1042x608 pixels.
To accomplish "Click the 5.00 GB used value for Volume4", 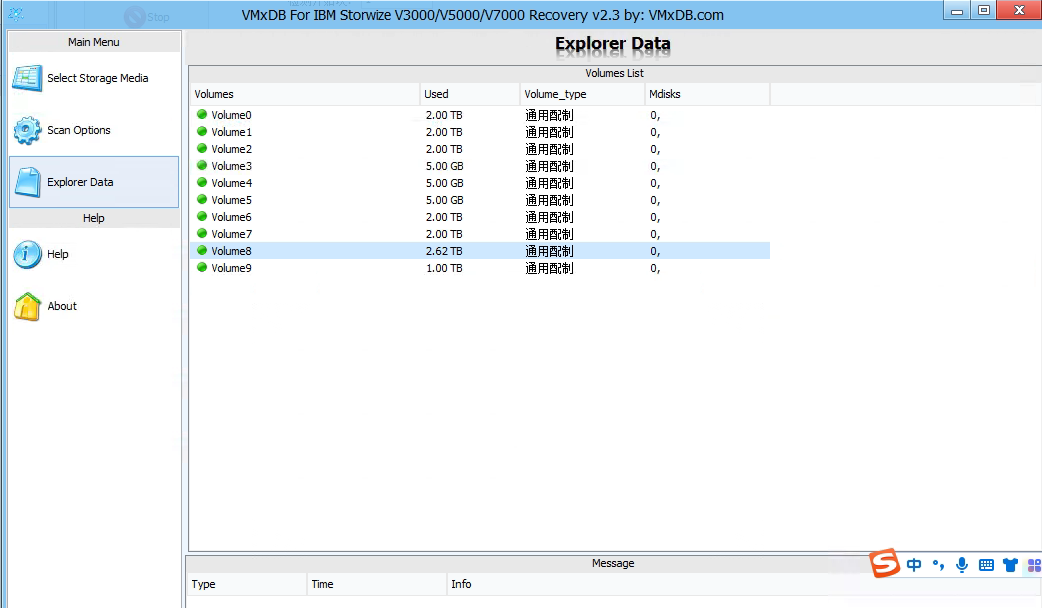I will 445,183.
